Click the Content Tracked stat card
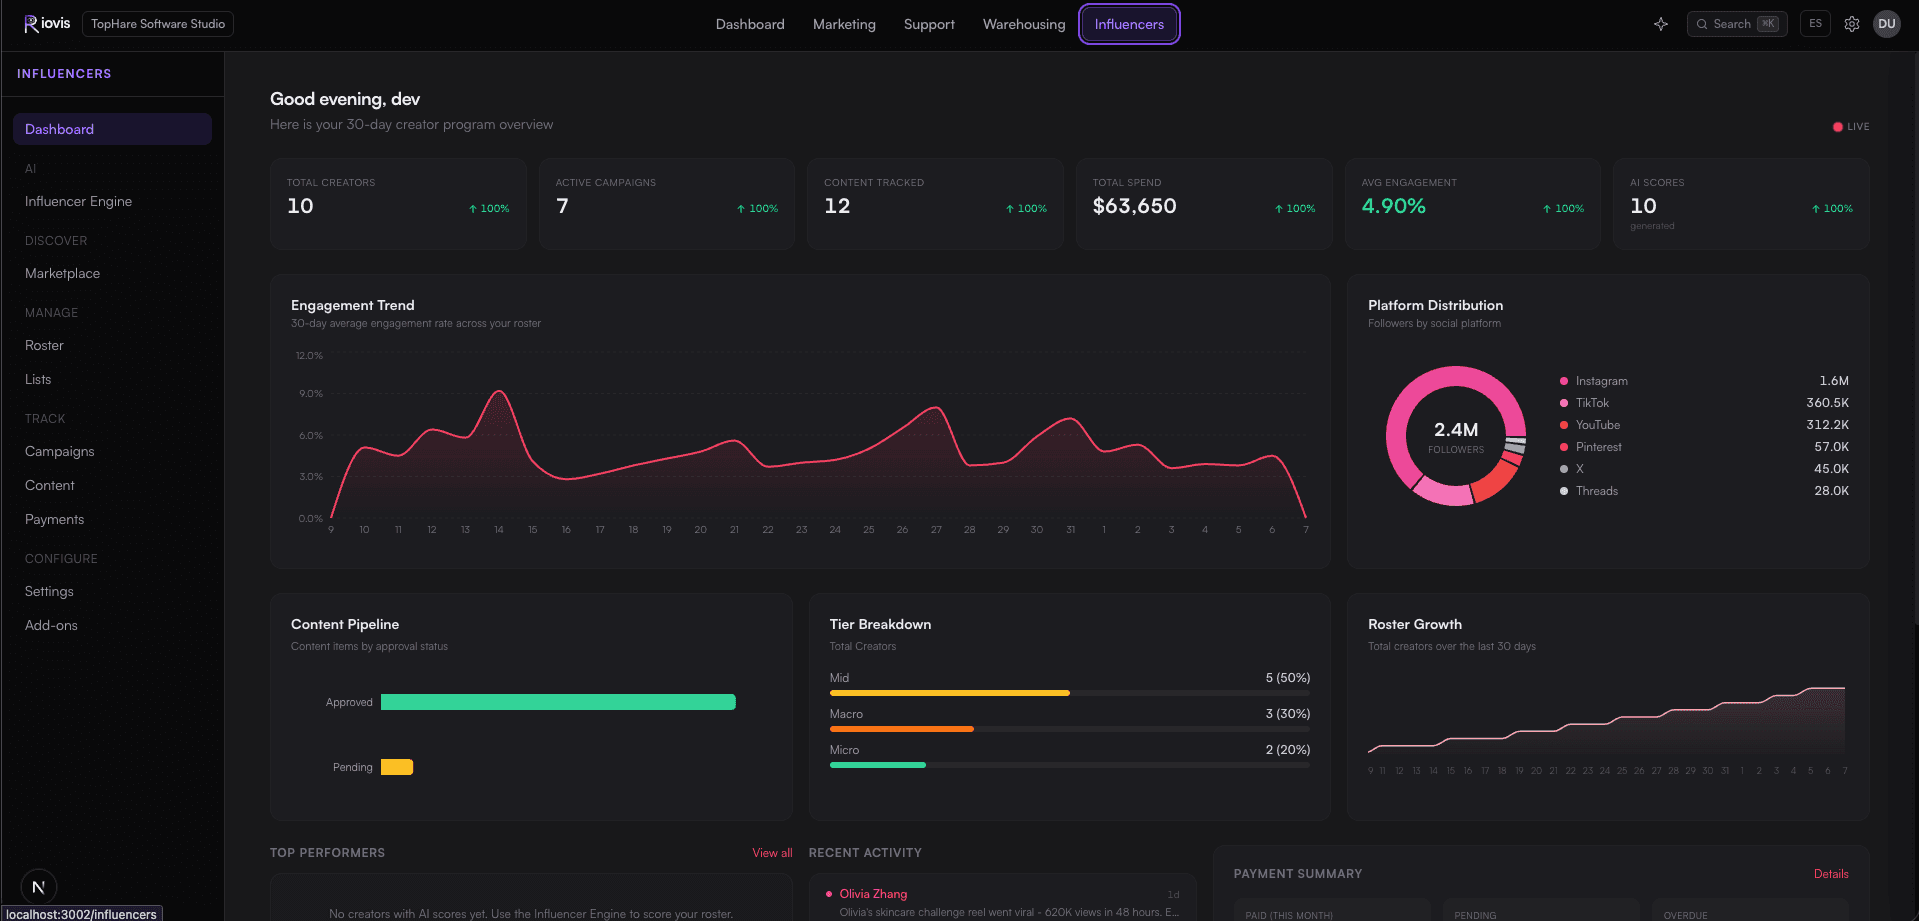 [935, 204]
